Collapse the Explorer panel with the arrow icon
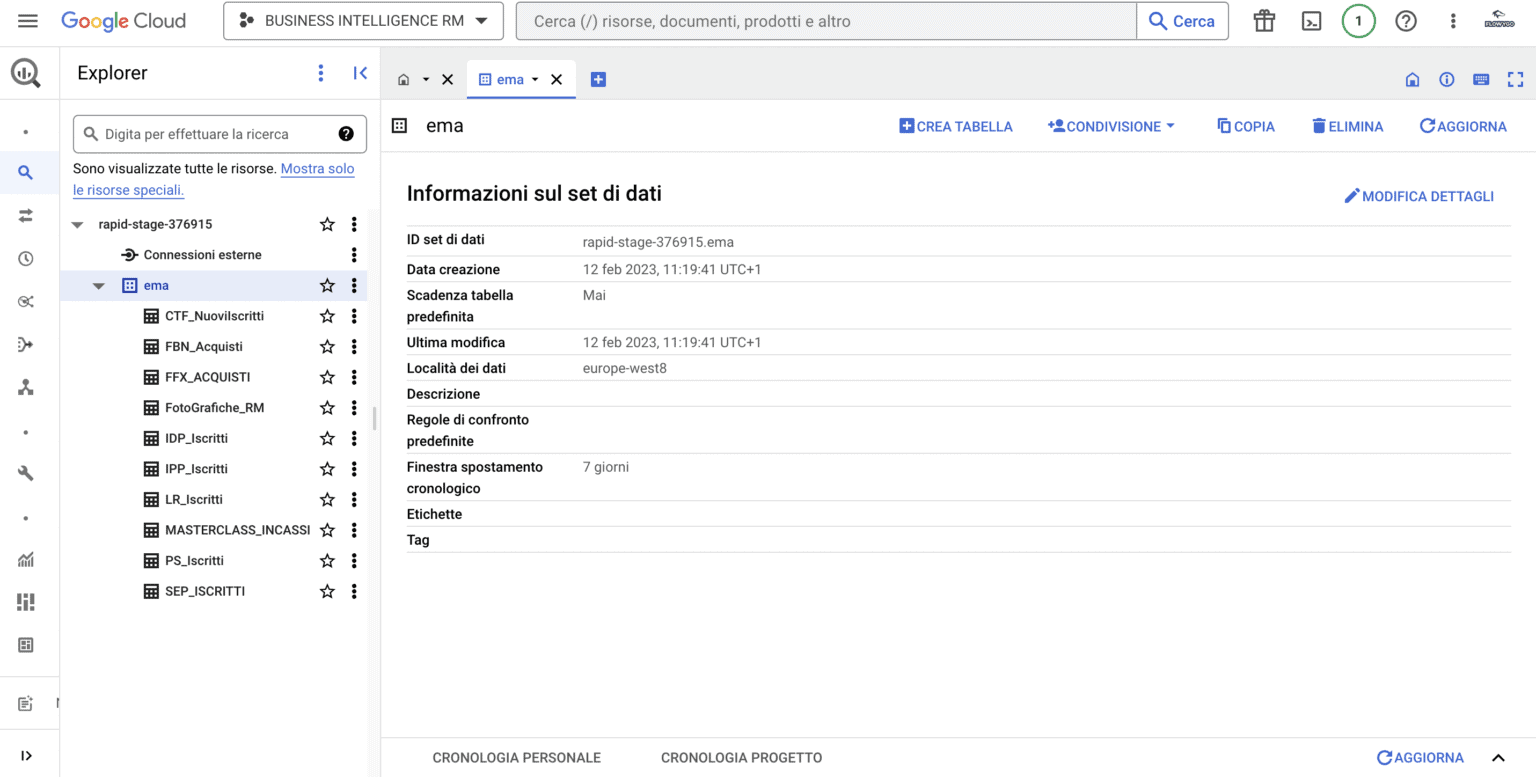Viewport: 1536px width, 777px height. point(360,72)
